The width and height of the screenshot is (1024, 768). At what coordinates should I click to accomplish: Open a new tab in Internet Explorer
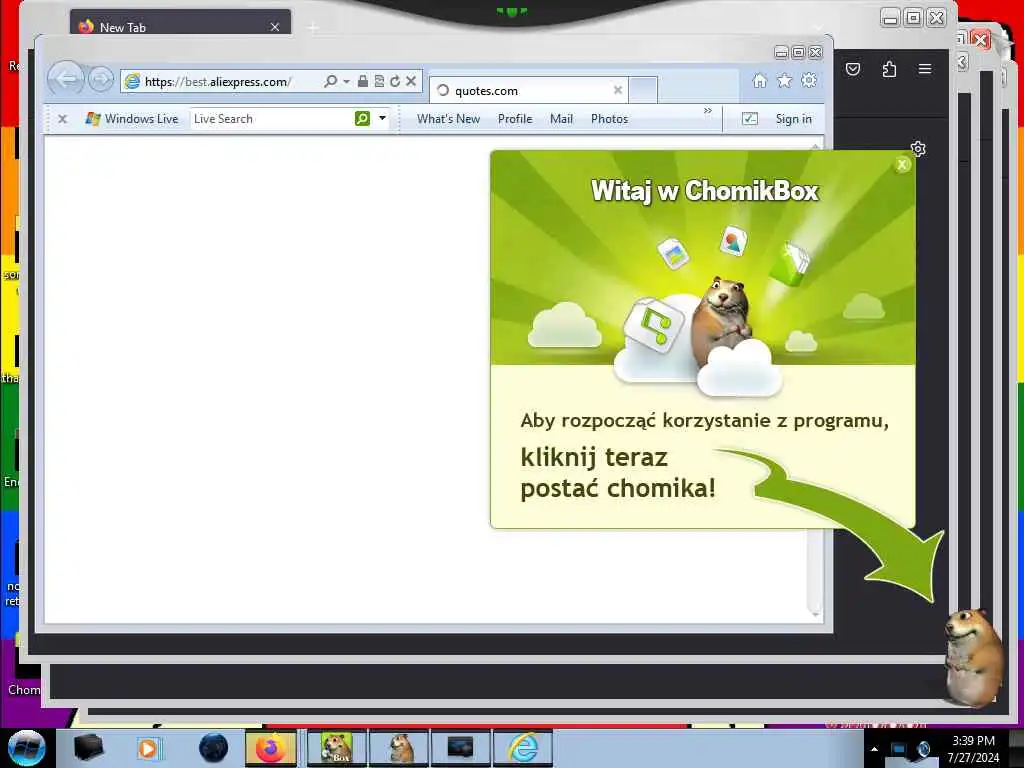point(643,90)
